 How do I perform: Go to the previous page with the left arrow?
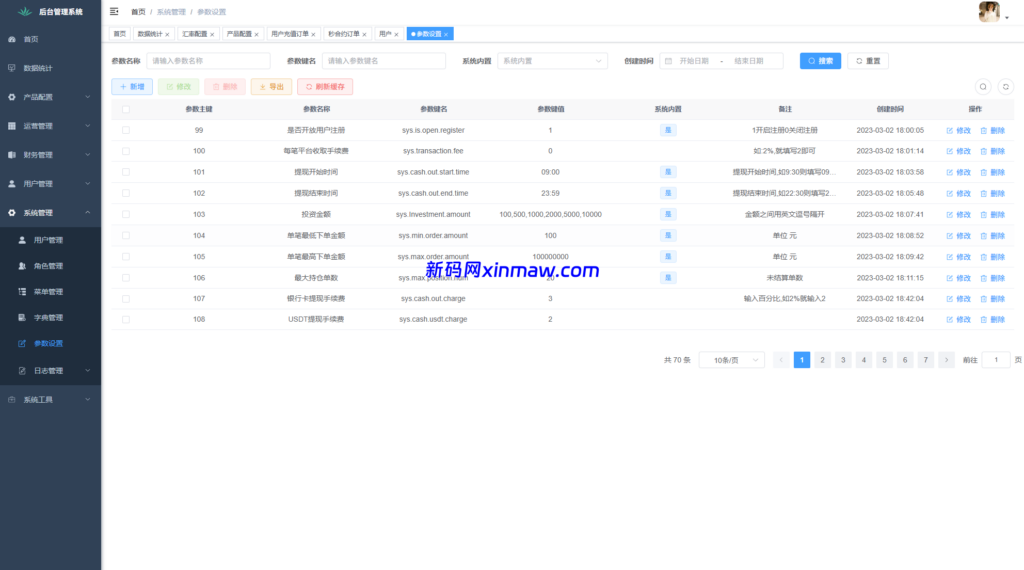pyautogui.click(x=781, y=360)
